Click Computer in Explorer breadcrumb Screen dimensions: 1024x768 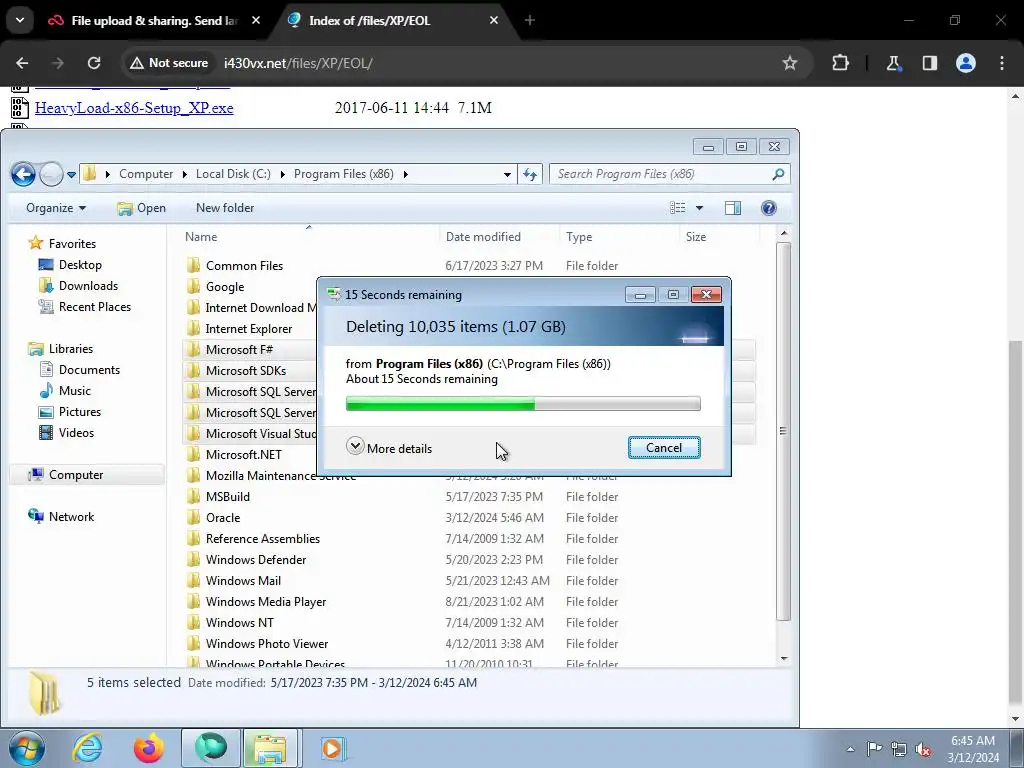146,174
